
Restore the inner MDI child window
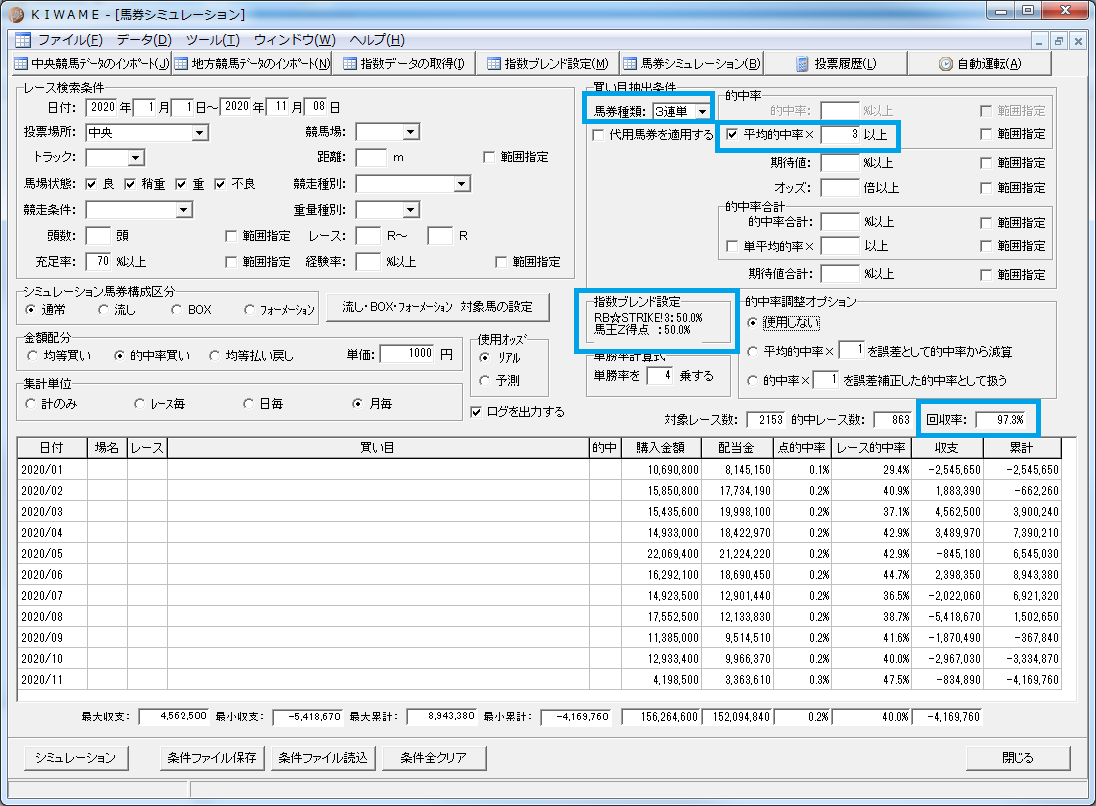pyautogui.click(x=1058, y=41)
